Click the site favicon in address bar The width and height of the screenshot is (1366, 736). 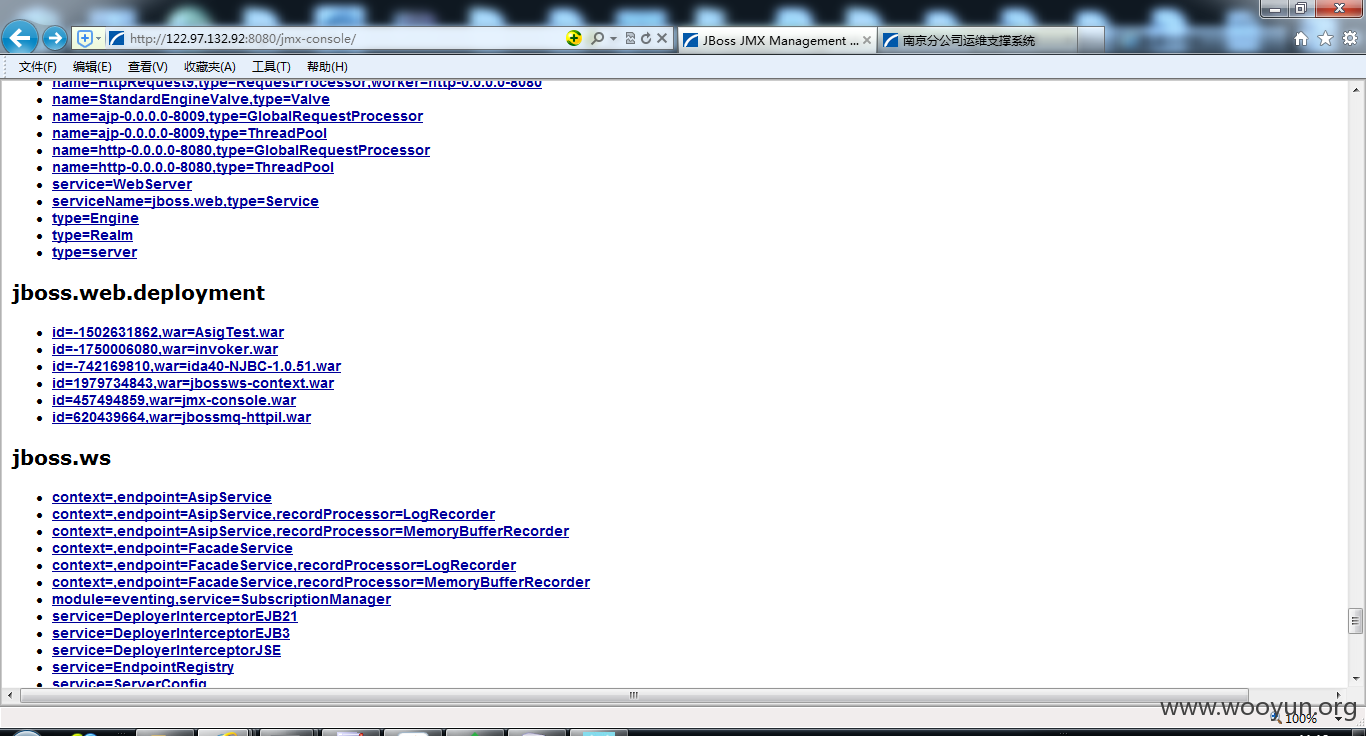pyautogui.click(x=116, y=39)
